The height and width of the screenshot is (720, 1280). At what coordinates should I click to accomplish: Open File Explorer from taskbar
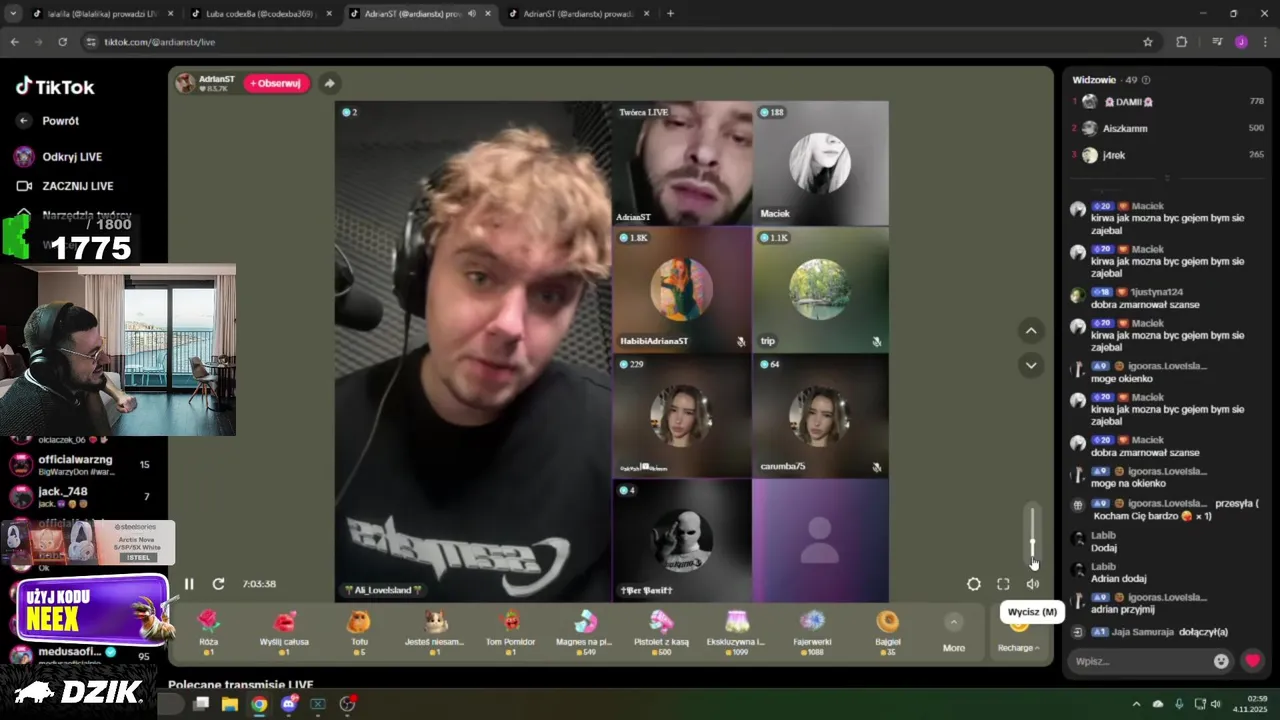pos(229,704)
